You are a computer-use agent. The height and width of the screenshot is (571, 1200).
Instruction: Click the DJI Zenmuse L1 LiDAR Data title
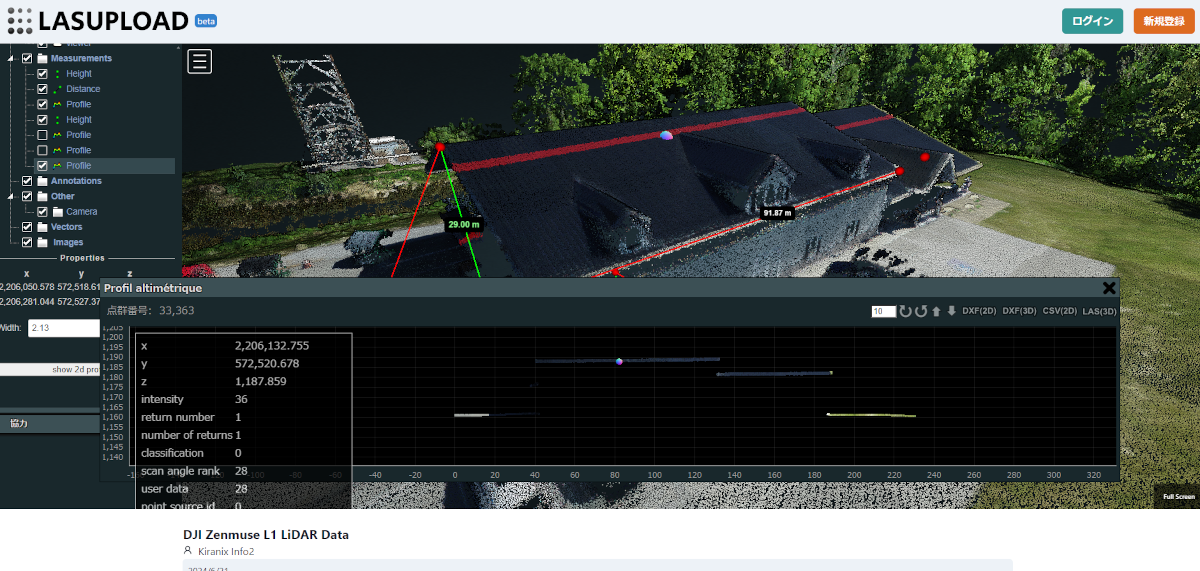(x=266, y=534)
